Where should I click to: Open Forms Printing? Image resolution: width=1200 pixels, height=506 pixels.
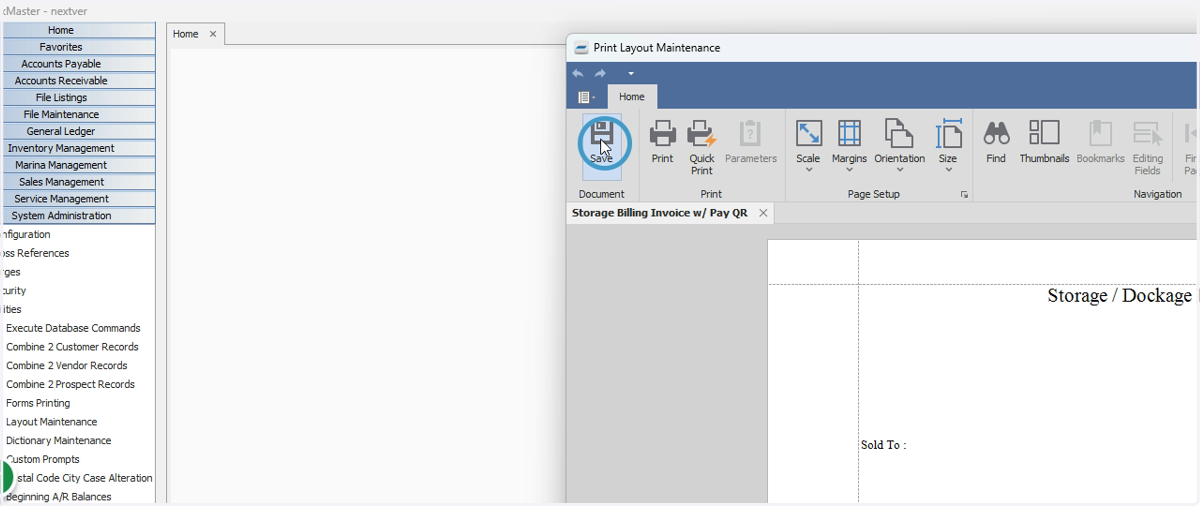point(38,403)
